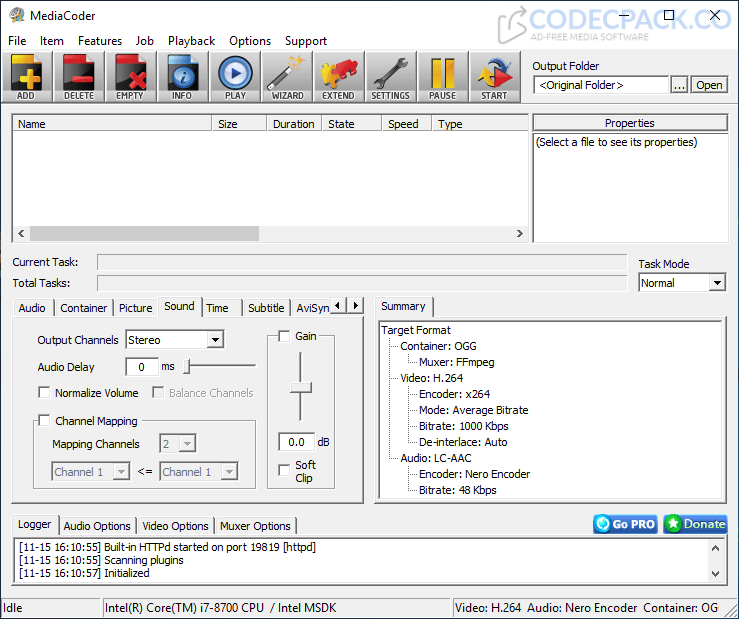Click the Audio Delay ms input field
Image resolution: width=739 pixels, height=619 pixels.
coord(141,367)
